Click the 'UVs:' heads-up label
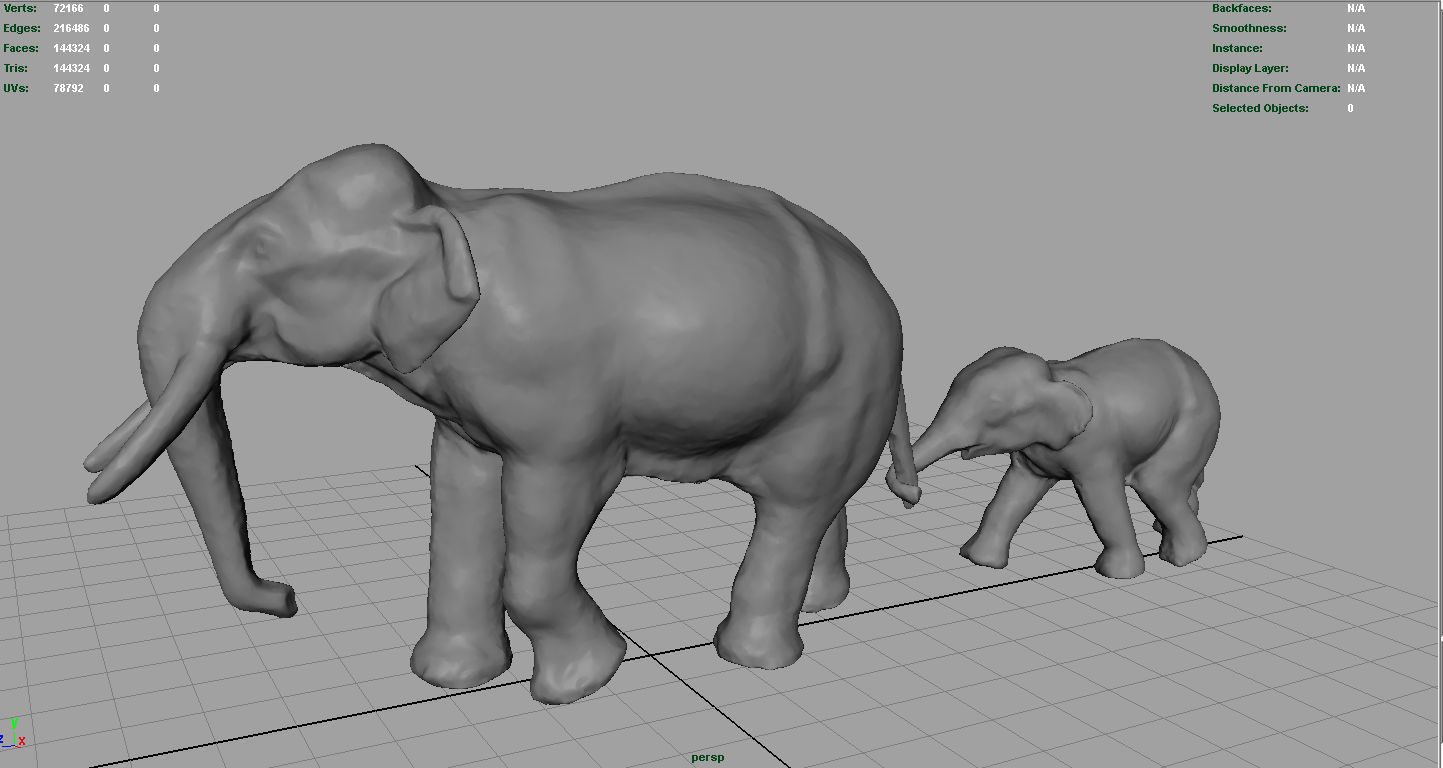This screenshot has height=768, width=1443. click(x=16, y=88)
